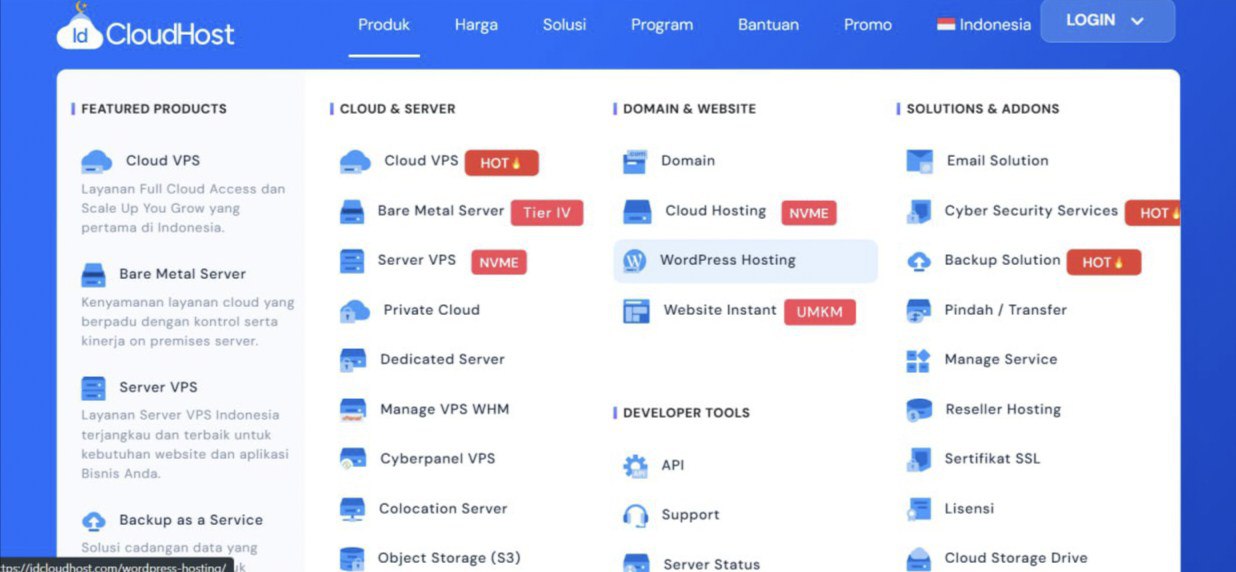Click the 'Colocation Server' text
The image size is (1236, 572).
tap(443, 509)
